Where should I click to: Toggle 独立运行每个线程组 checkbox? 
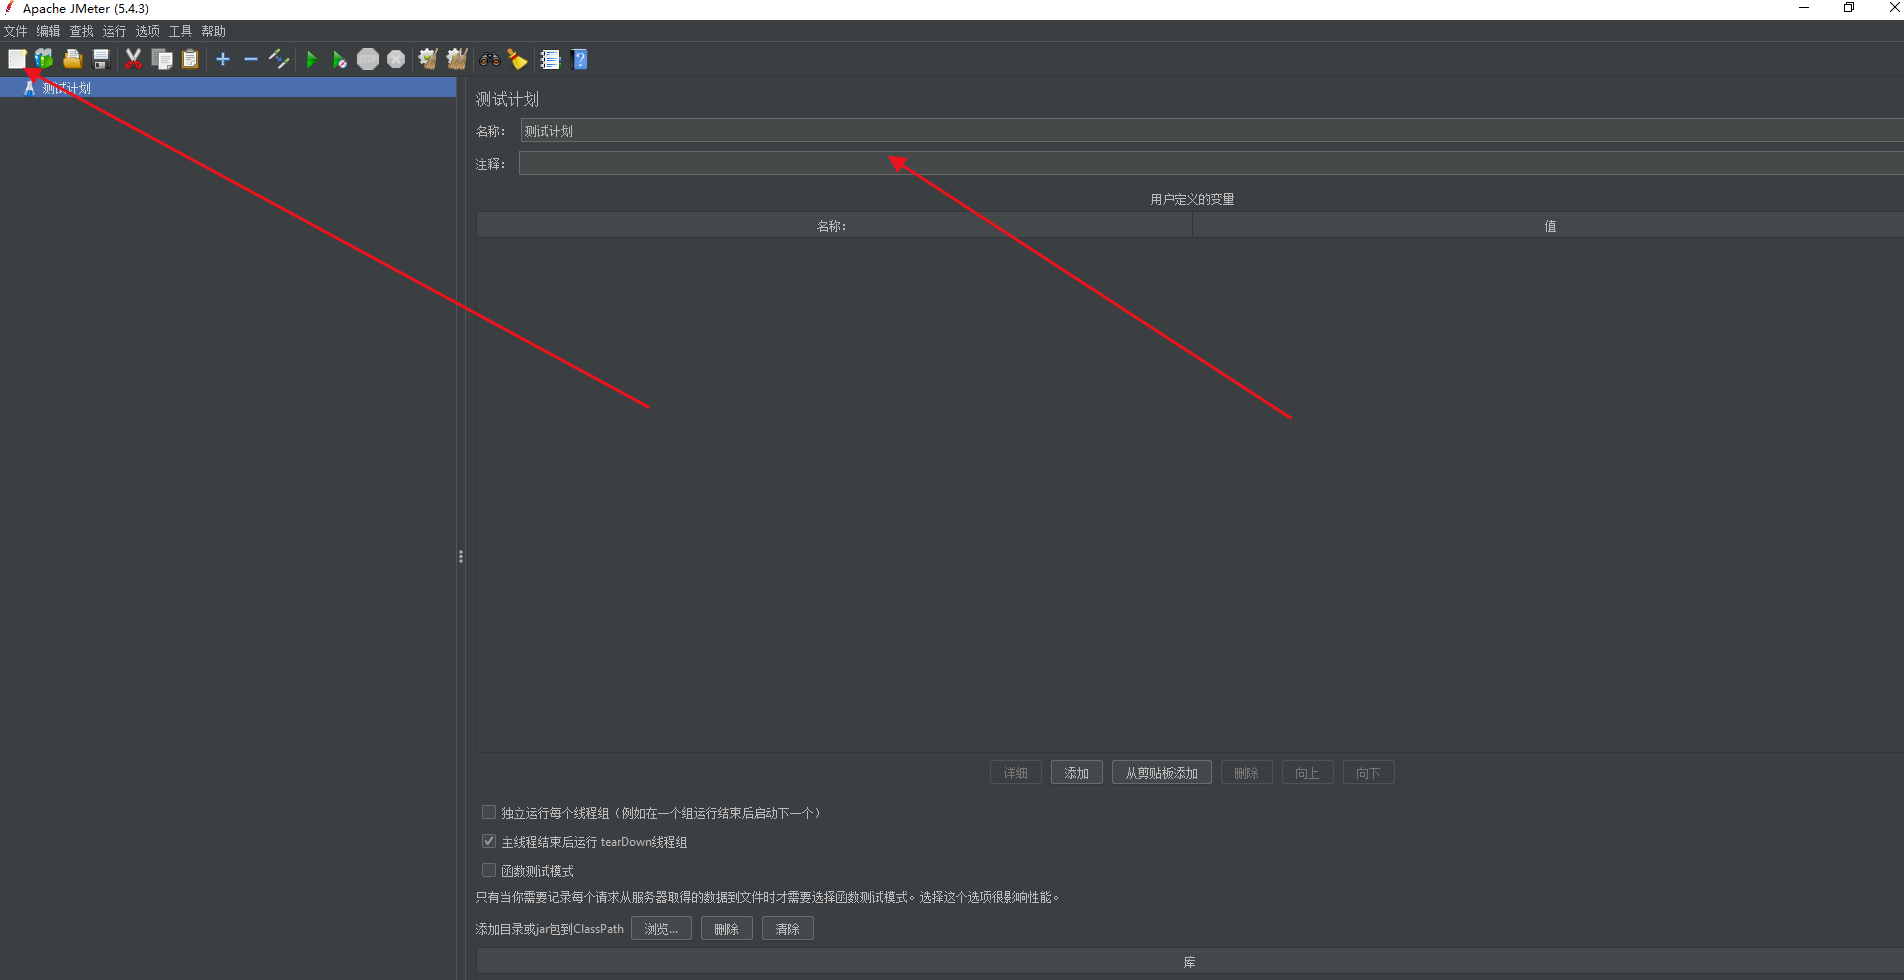489,813
